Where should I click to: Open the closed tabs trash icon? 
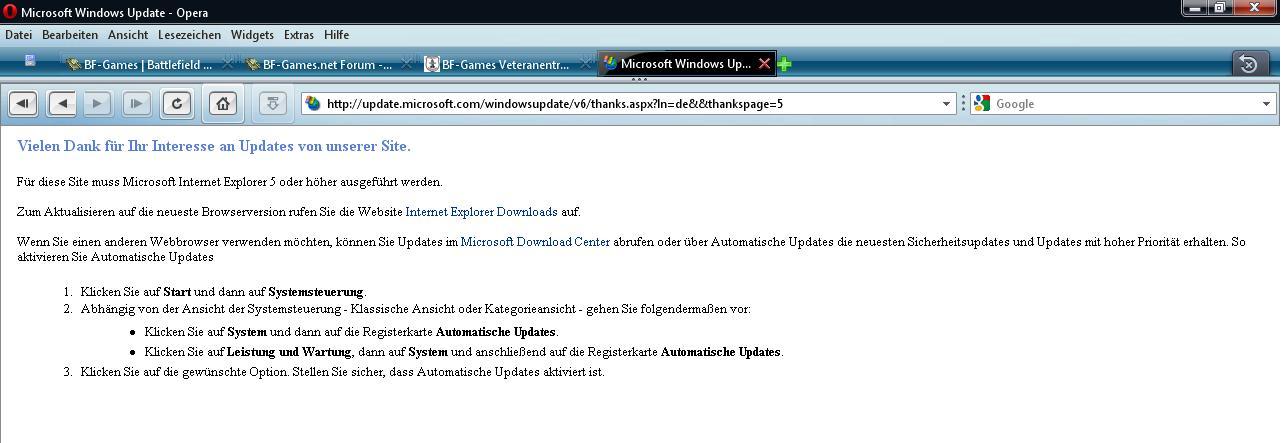pyautogui.click(x=1248, y=64)
